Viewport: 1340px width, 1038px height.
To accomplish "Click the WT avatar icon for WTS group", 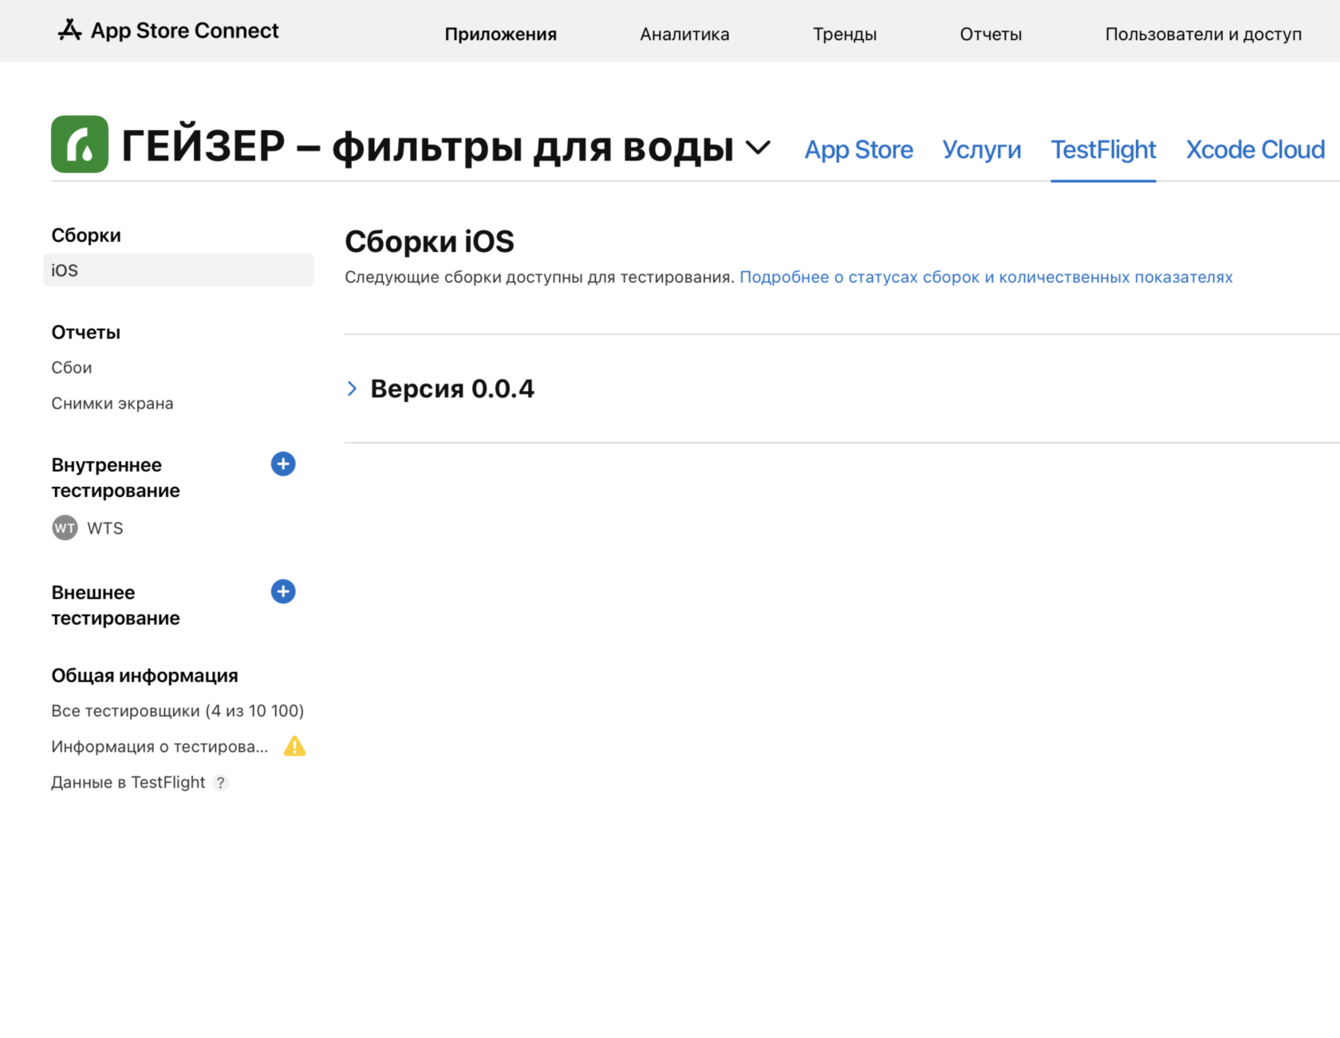I will 65,528.
